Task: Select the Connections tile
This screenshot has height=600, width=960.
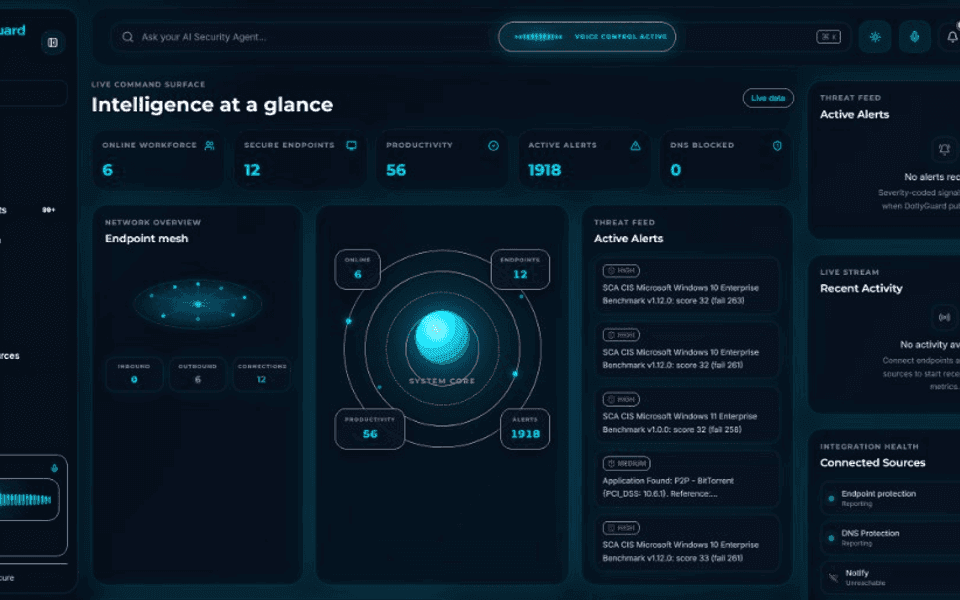Action: (261, 373)
